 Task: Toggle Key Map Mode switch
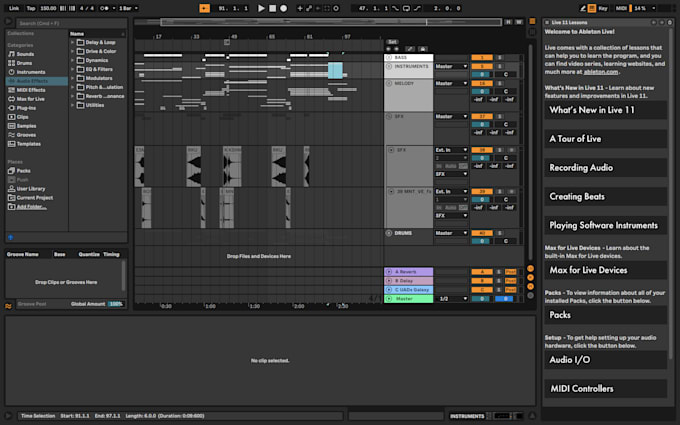tap(603, 8)
